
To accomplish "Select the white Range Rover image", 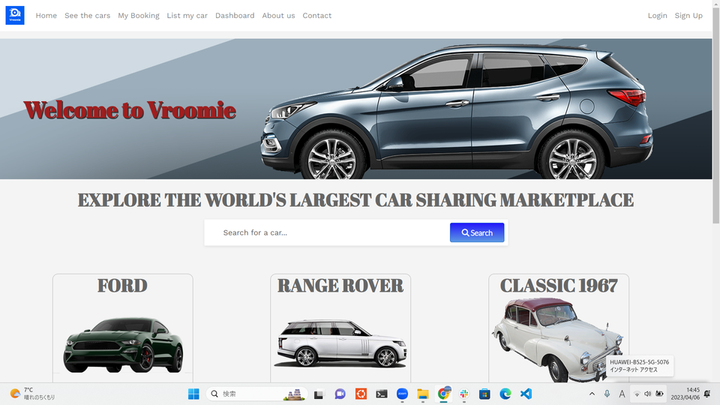I will [x=340, y=343].
